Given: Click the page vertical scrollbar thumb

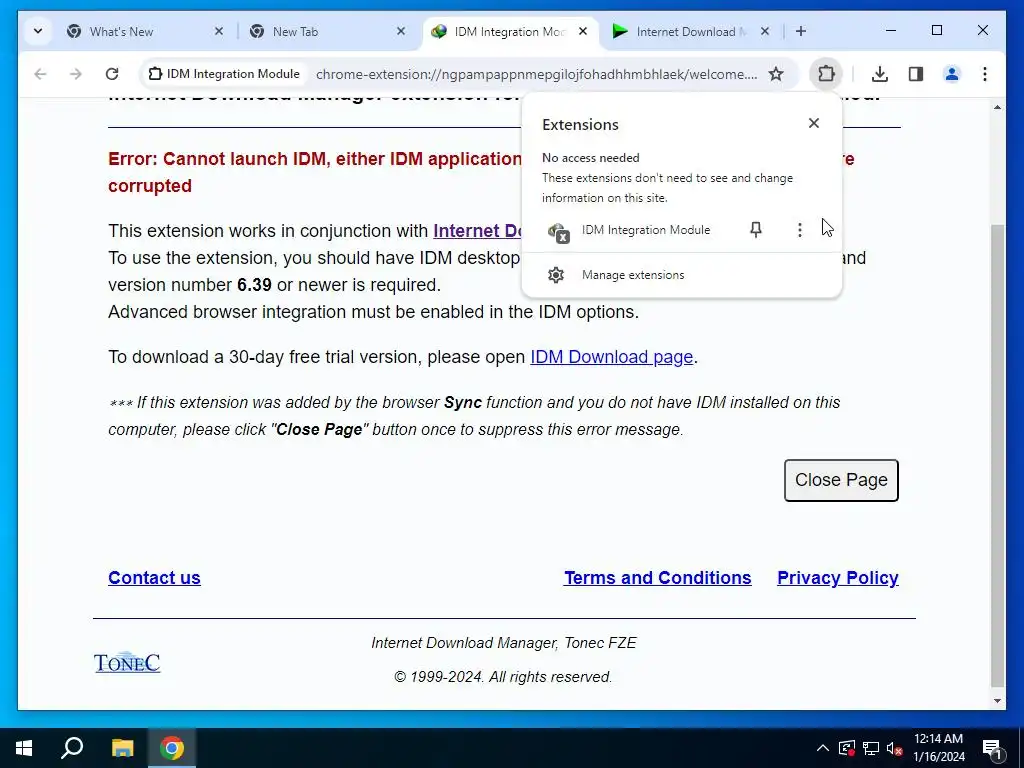Looking at the screenshot, I should tap(997, 455).
